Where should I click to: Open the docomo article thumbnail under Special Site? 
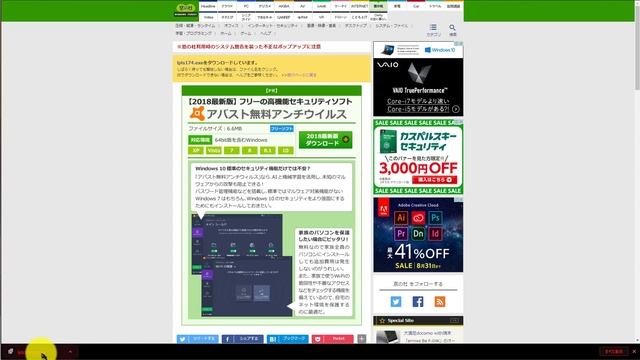[387, 337]
